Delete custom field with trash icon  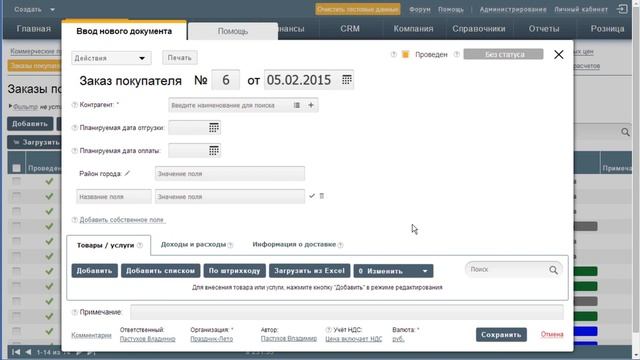click(x=322, y=196)
